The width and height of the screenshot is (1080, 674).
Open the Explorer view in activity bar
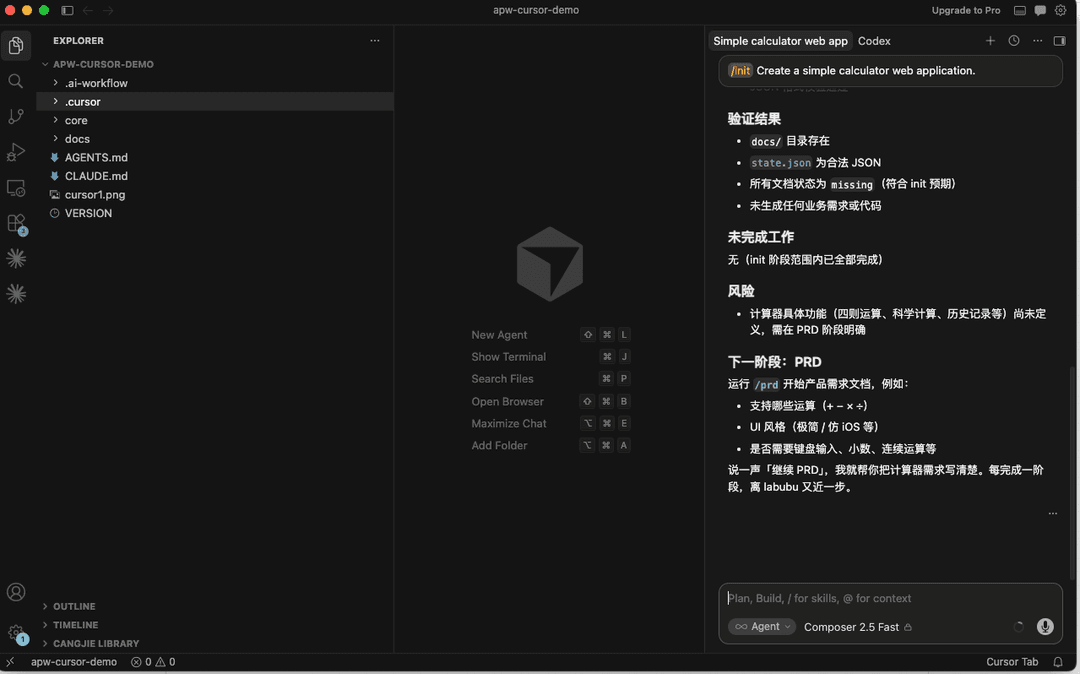[16, 45]
